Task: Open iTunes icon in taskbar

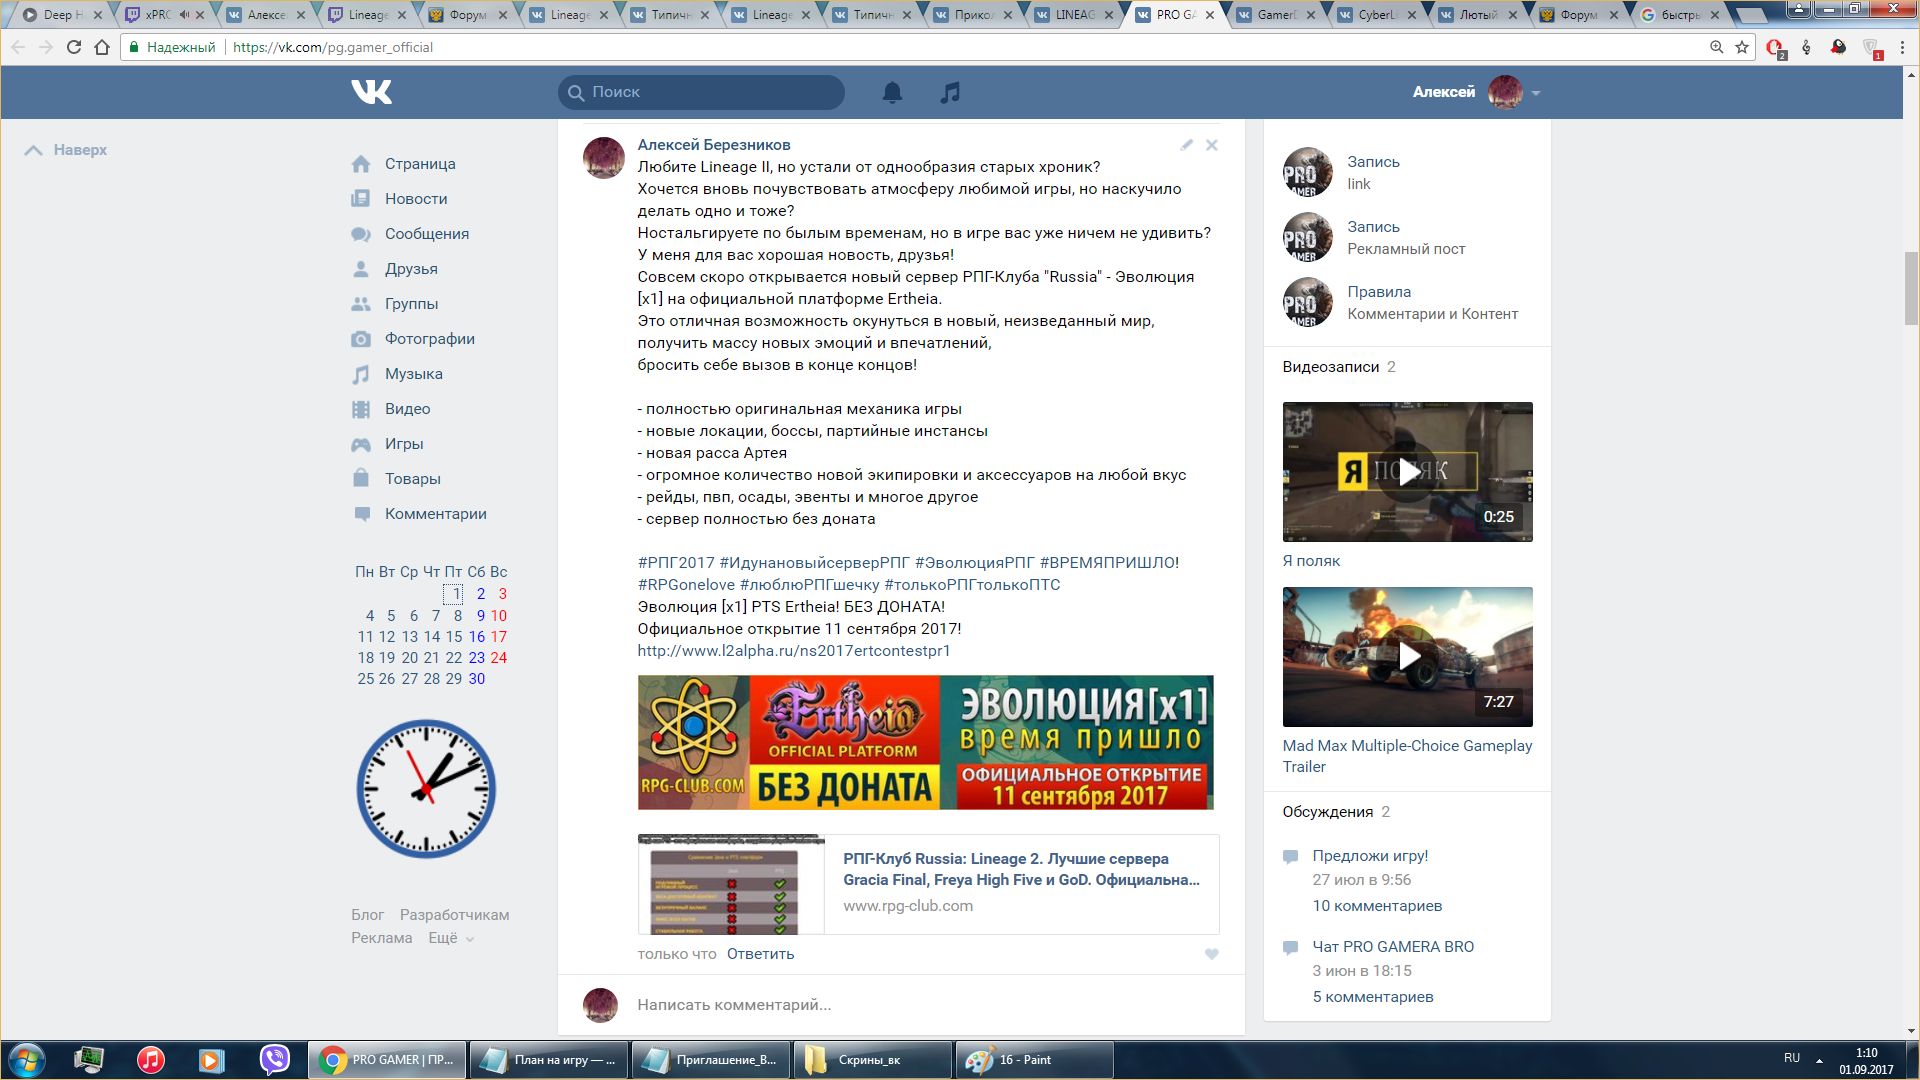Action: coord(151,1060)
